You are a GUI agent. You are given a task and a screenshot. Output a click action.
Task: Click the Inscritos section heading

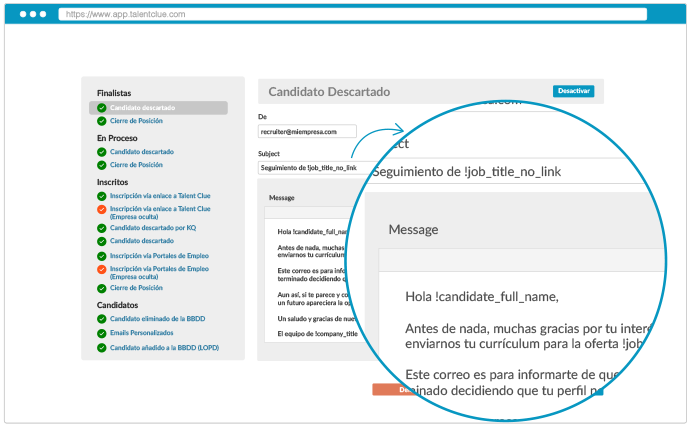pos(112,182)
